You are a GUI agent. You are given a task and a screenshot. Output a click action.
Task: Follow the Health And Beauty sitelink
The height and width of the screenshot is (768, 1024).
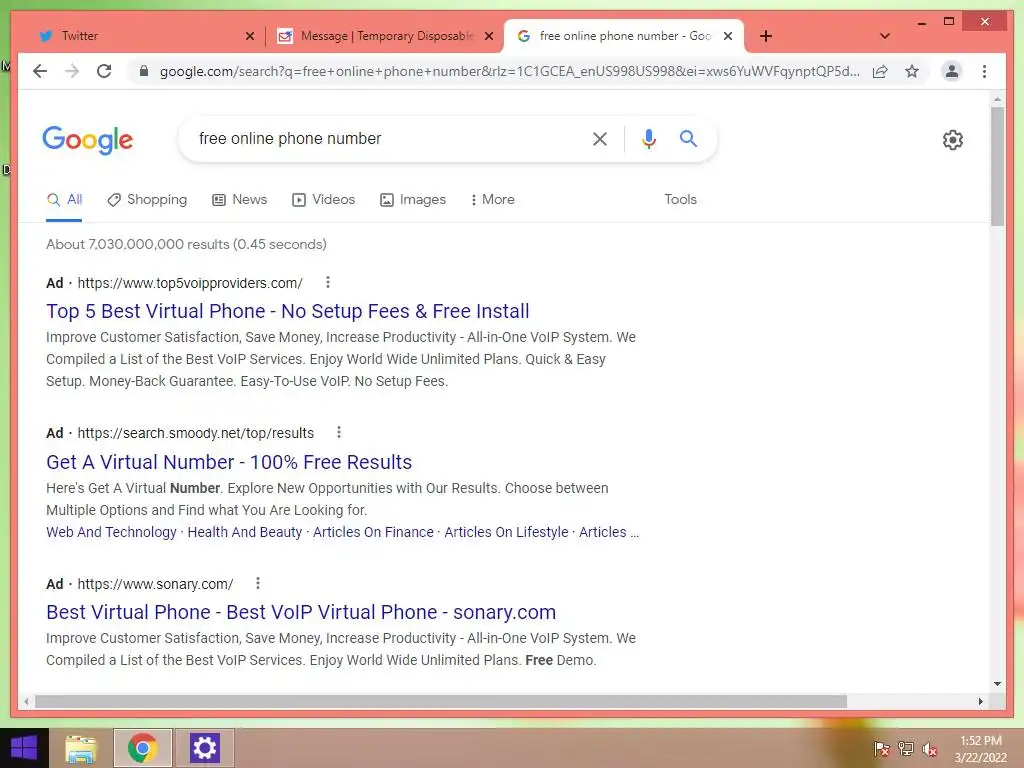pos(245,532)
